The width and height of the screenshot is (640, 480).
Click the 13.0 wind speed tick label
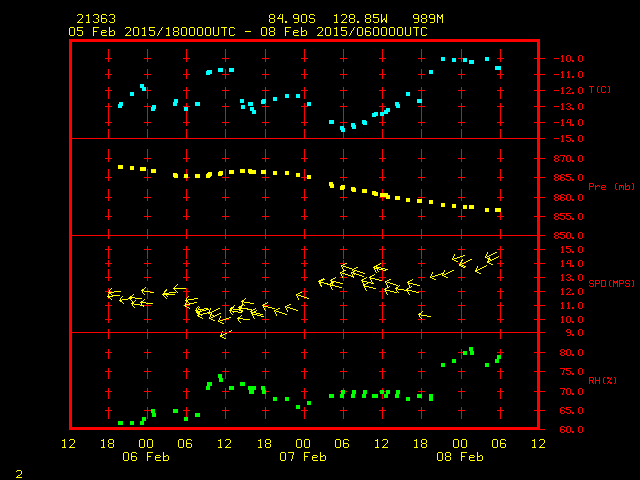571,278
